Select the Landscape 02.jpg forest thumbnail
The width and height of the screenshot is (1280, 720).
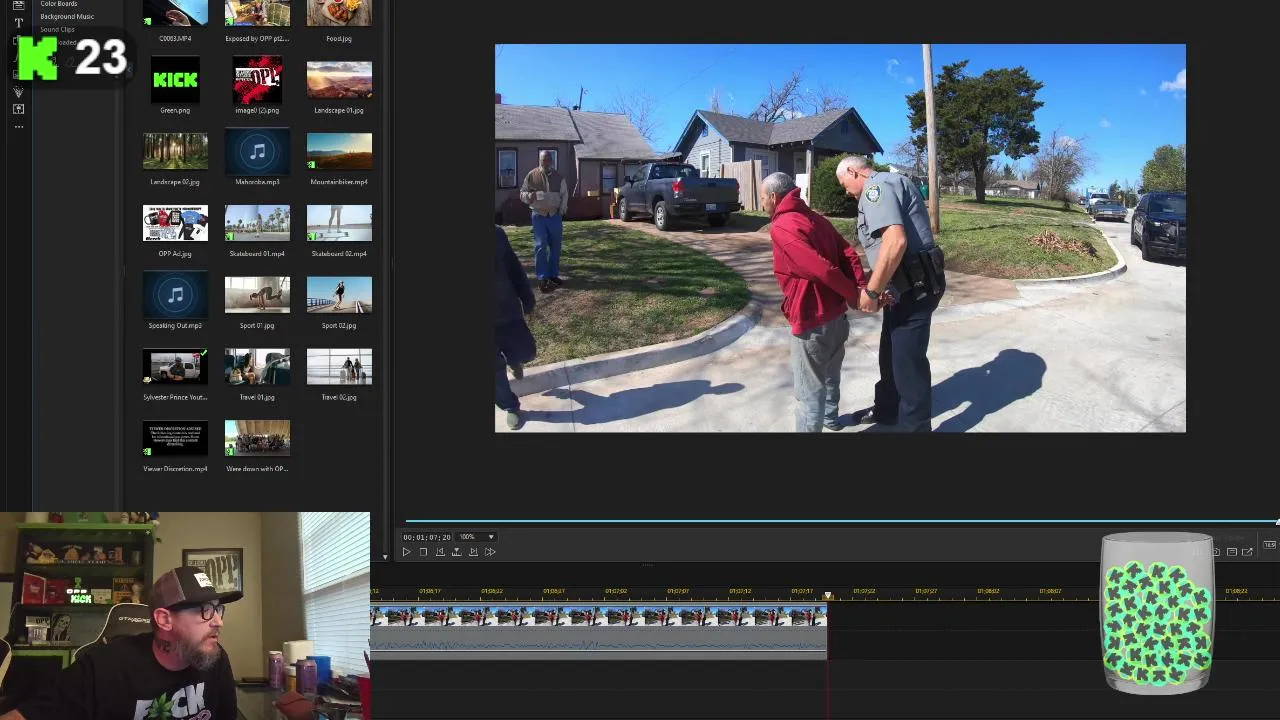(x=175, y=152)
